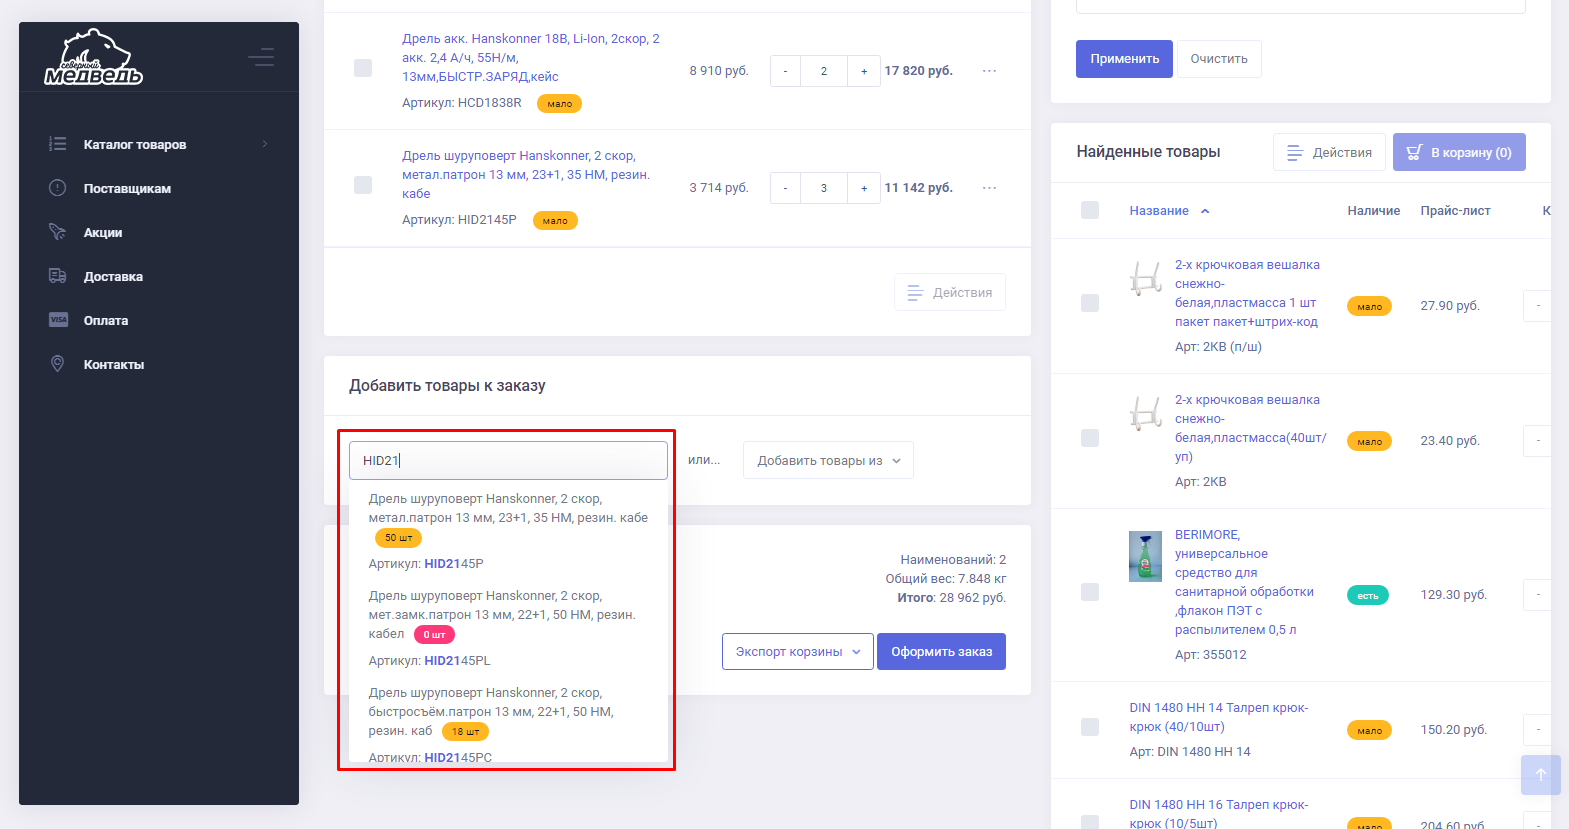Decrease quantity for the 27.90 руб. вешалка
Viewport: 1569px width, 829px height.
1538,306
